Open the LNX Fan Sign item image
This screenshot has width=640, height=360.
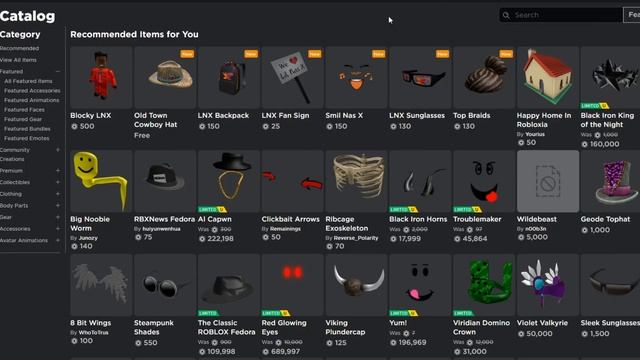pos(292,77)
